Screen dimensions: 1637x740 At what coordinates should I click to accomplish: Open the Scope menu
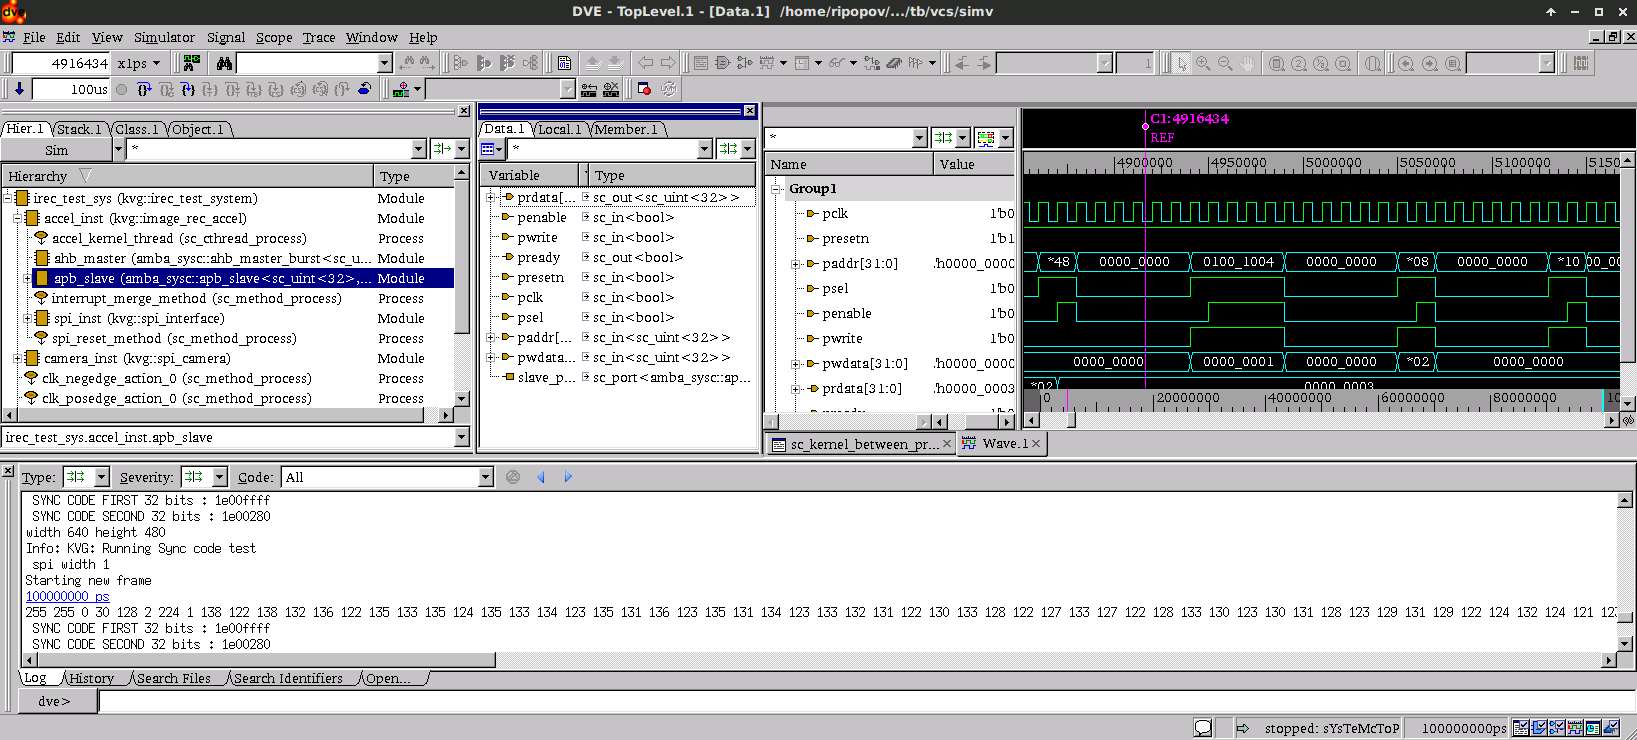pos(273,37)
